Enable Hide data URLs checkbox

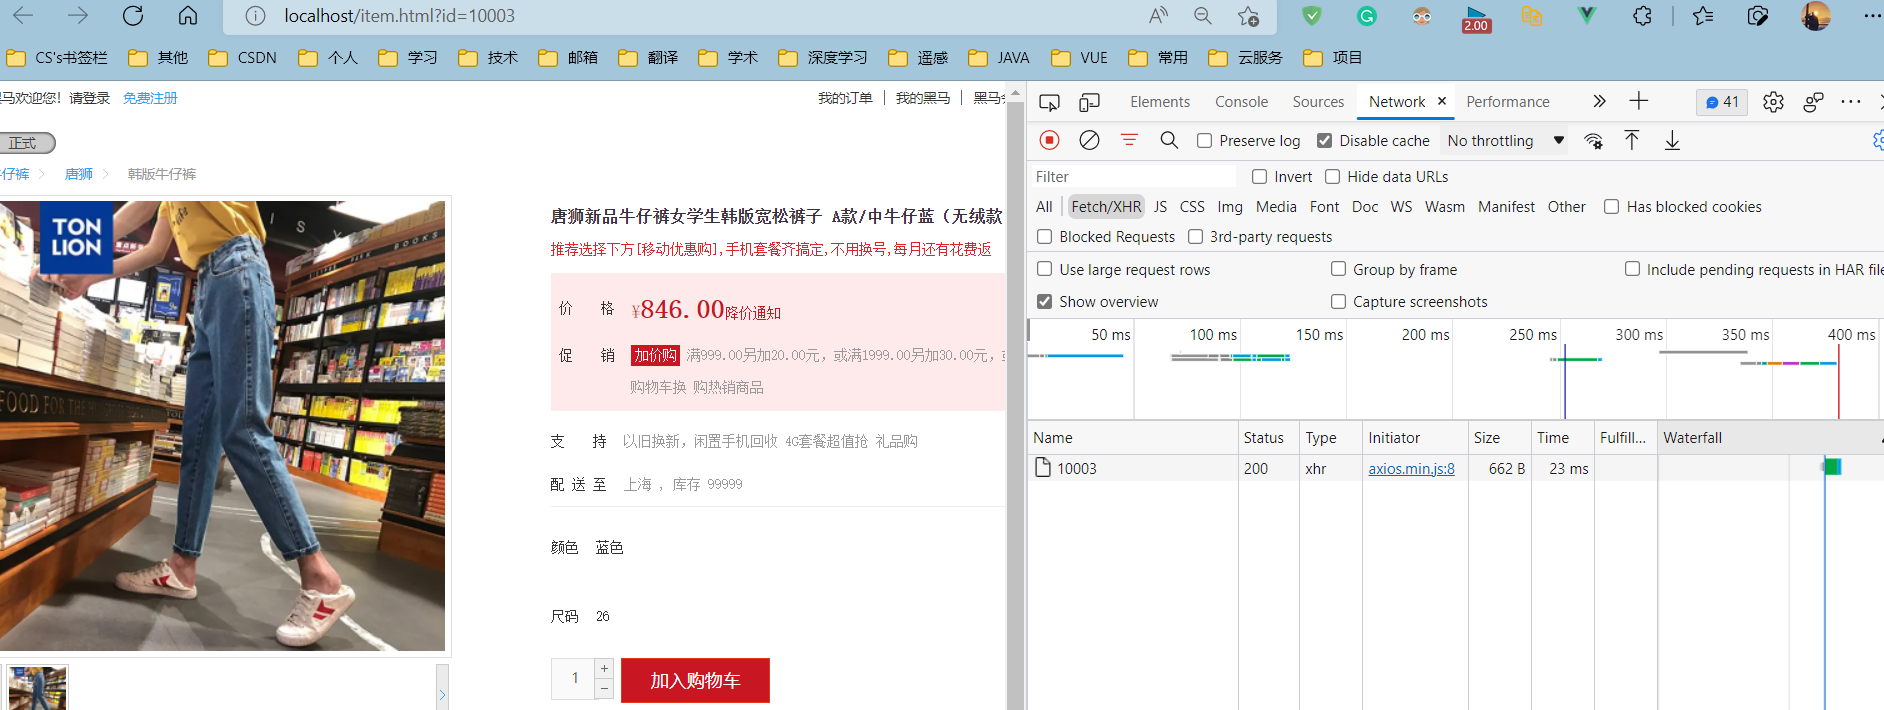click(1333, 177)
